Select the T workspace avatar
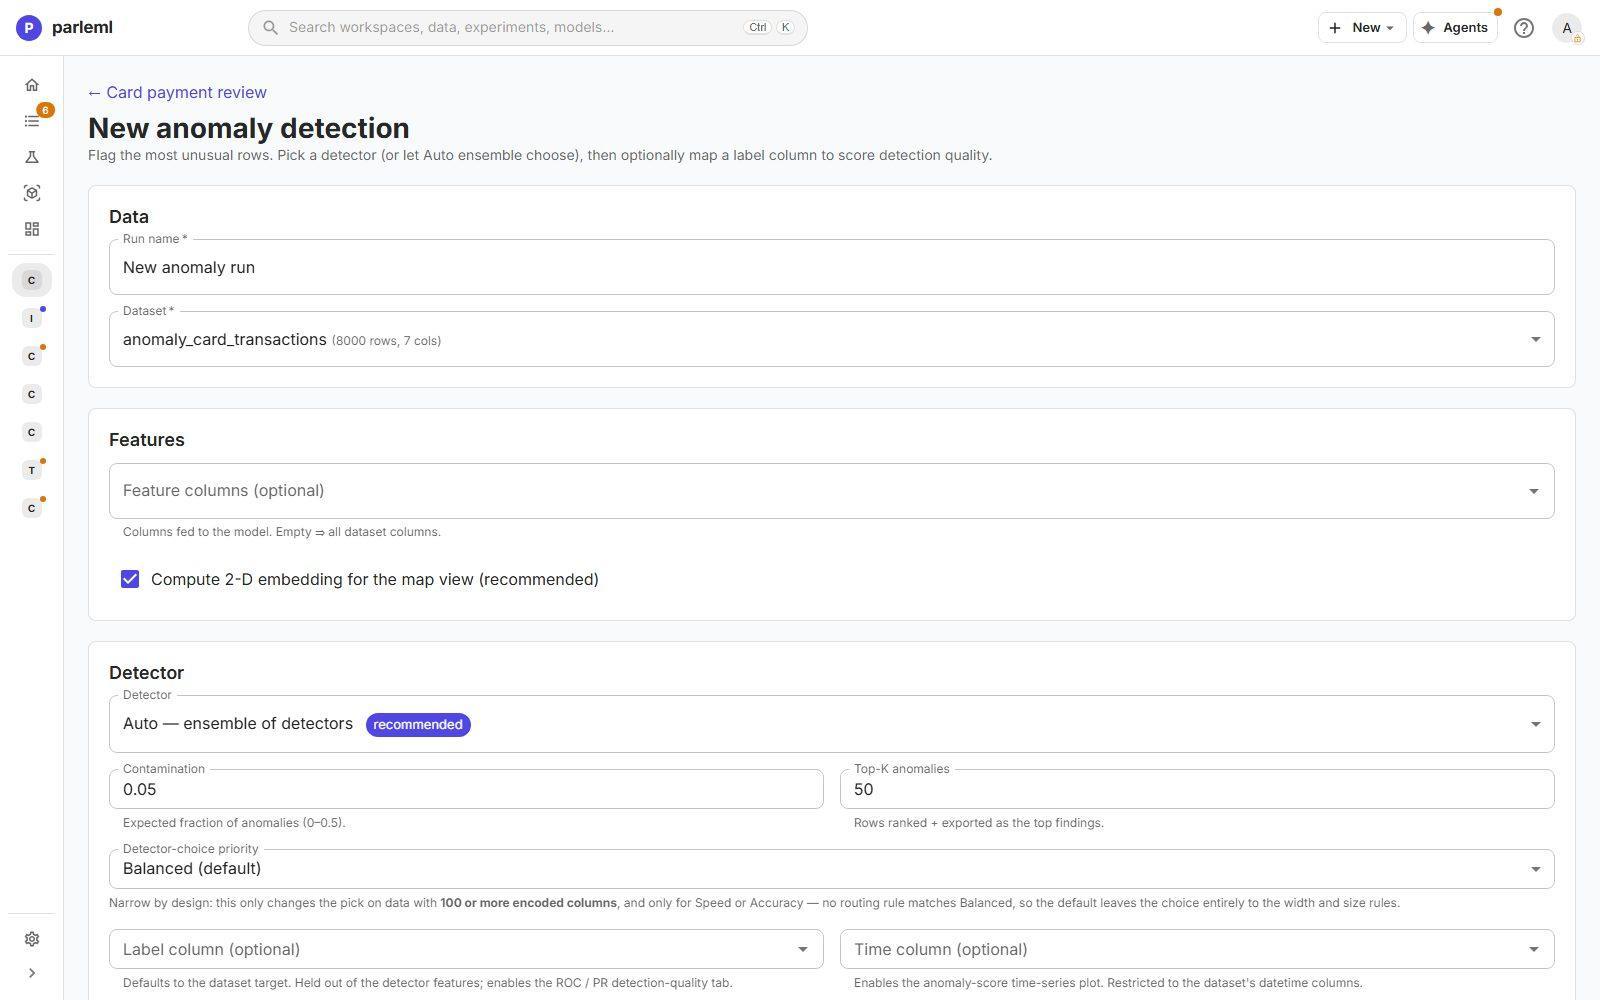This screenshot has width=1600, height=1000. [32, 470]
